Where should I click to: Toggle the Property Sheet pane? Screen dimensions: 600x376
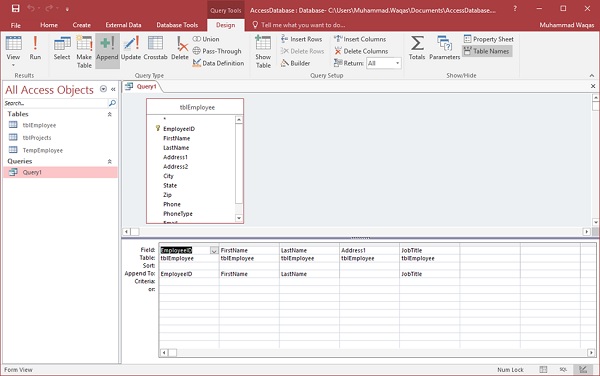pyautogui.click(x=489, y=39)
